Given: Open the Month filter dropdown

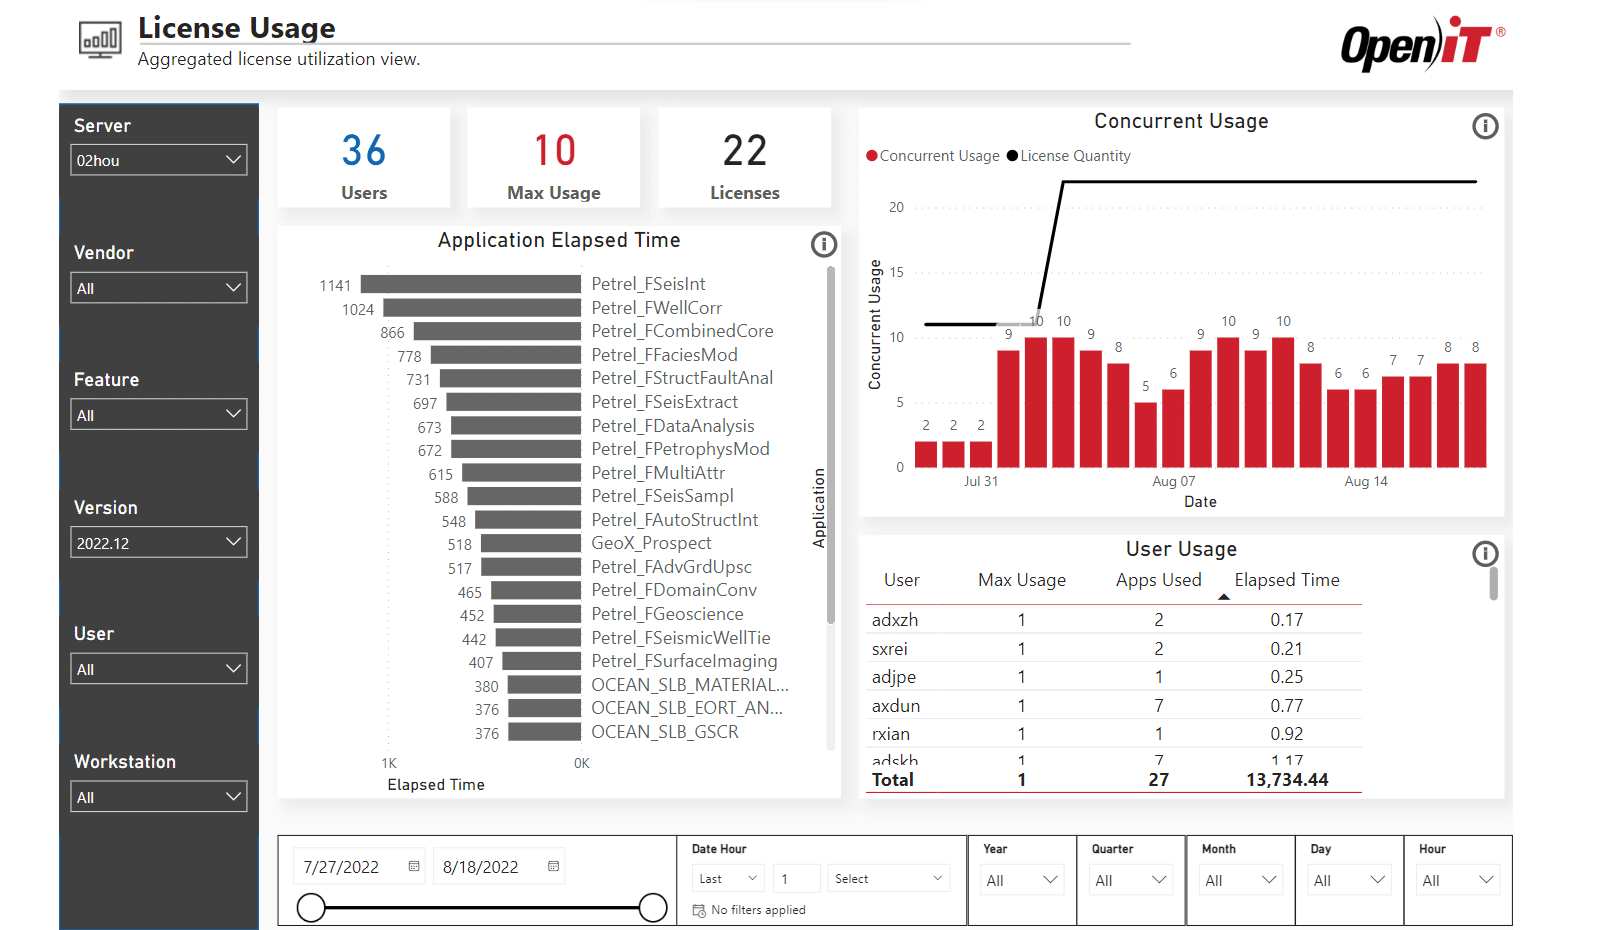Looking at the screenshot, I should [x=1240, y=880].
